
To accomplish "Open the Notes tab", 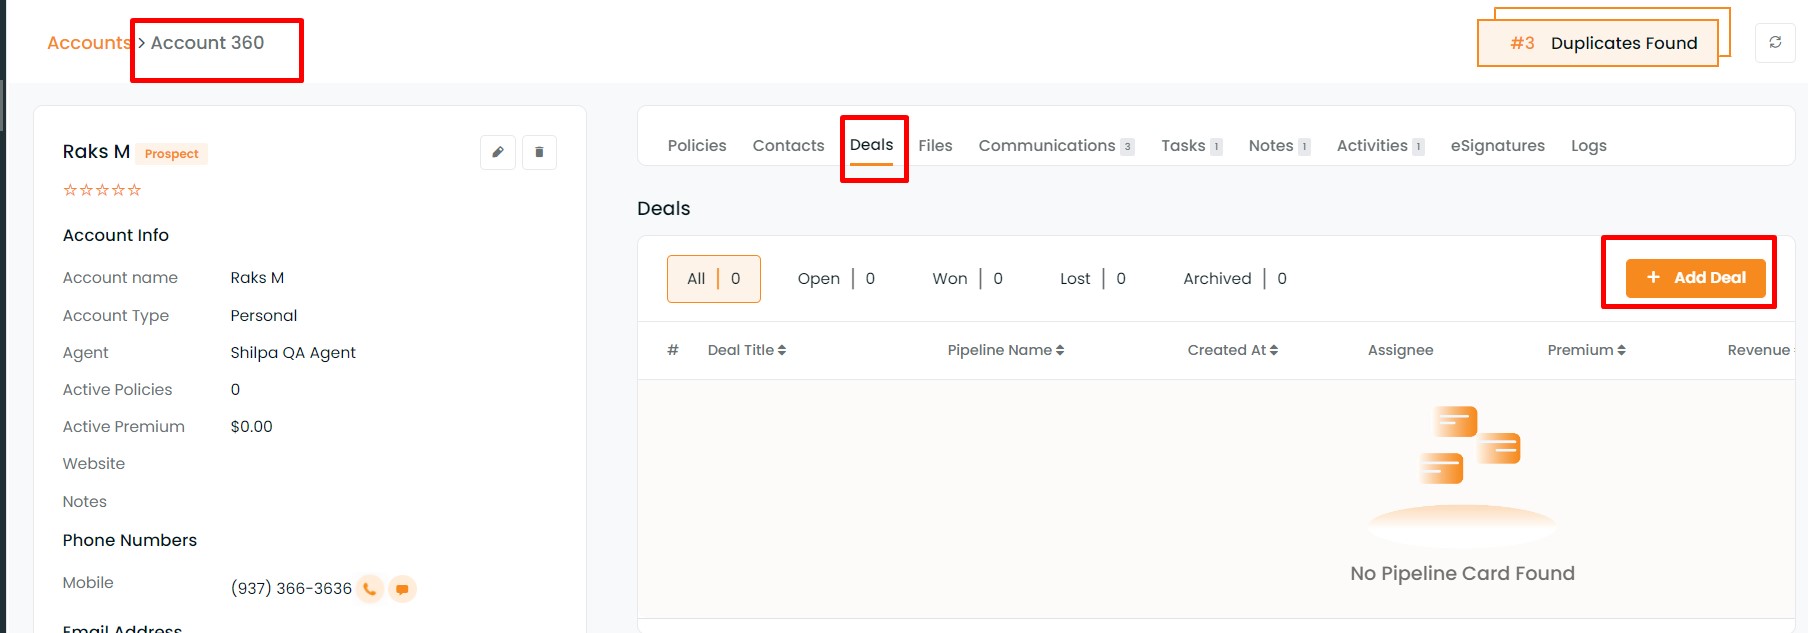I will pyautogui.click(x=1279, y=146).
